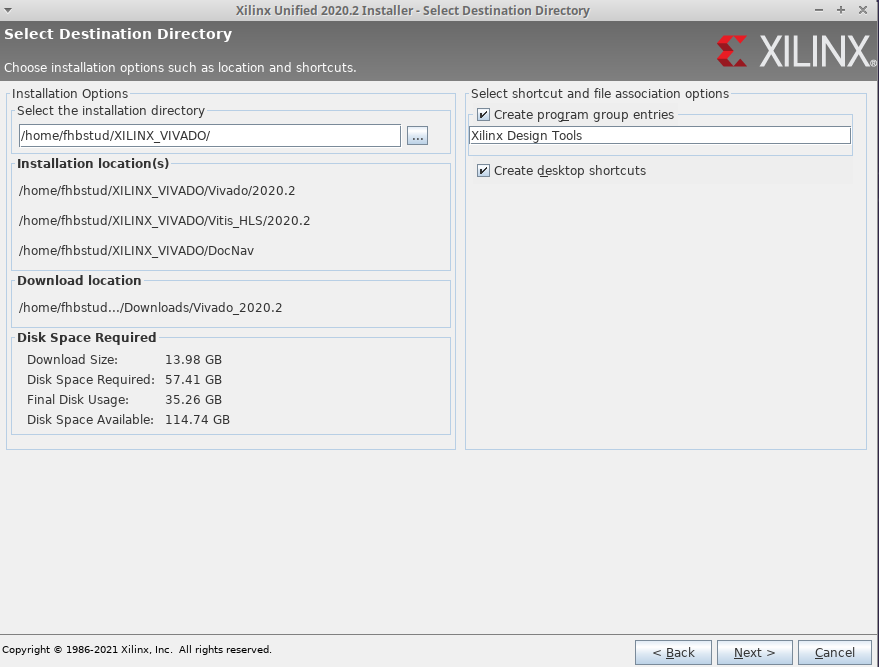Click the Downloads/Vivado_2020.2 download location
The height and width of the screenshot is (667, 879).
(x=150, y=308)
